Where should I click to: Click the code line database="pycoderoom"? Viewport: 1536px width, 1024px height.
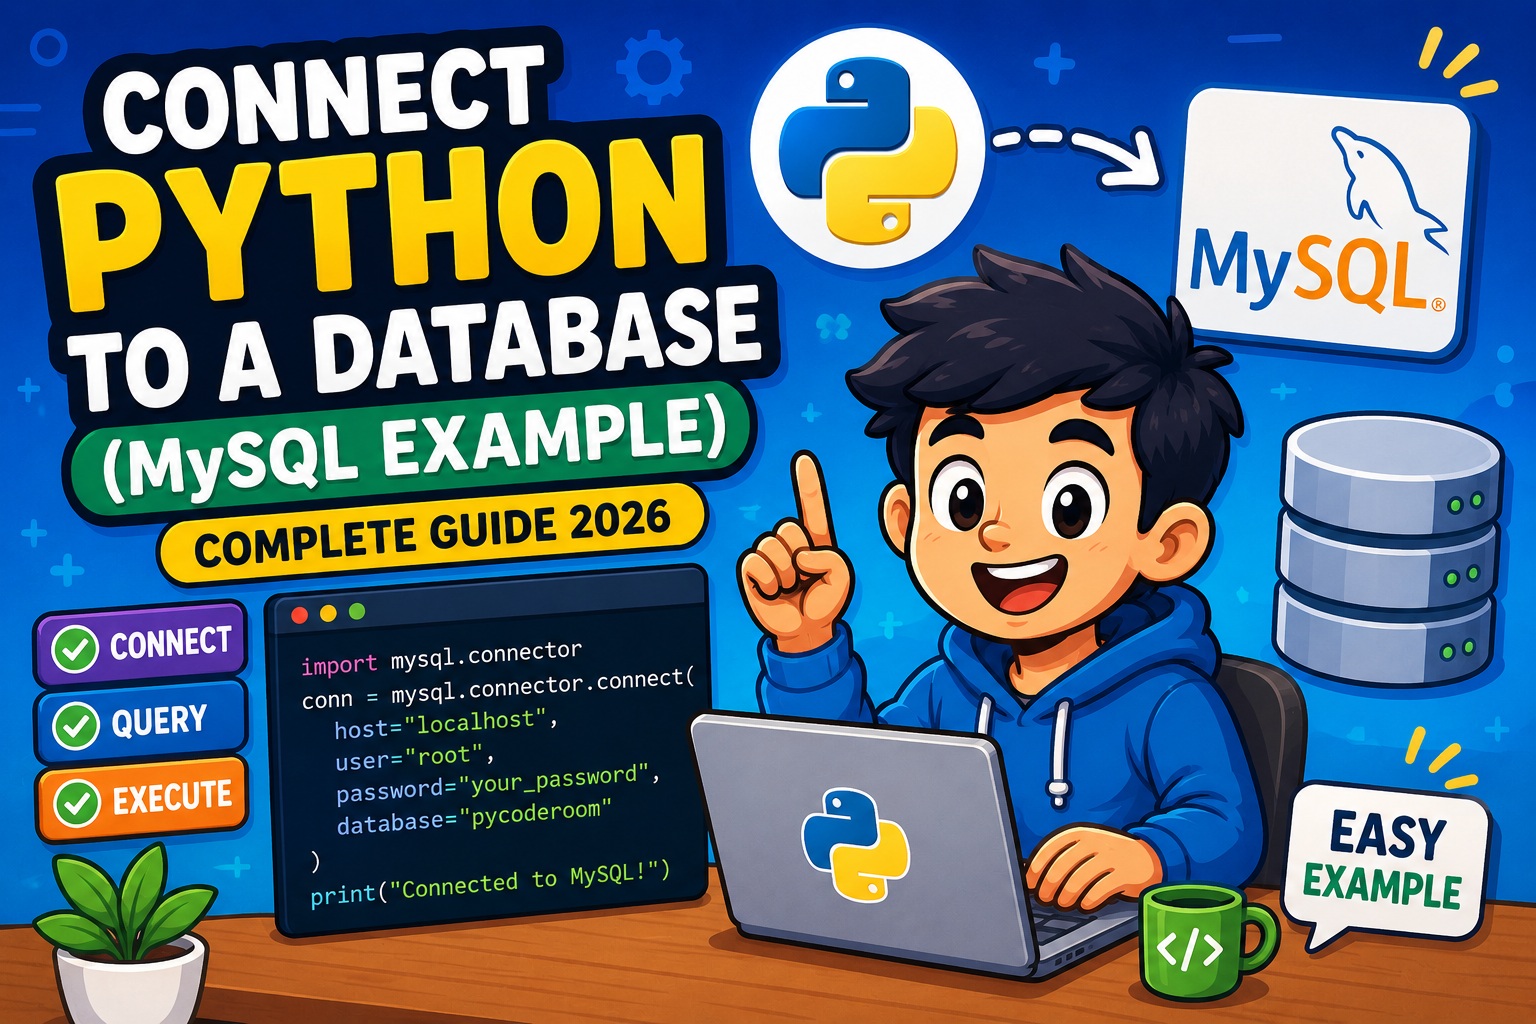[474, 817]
